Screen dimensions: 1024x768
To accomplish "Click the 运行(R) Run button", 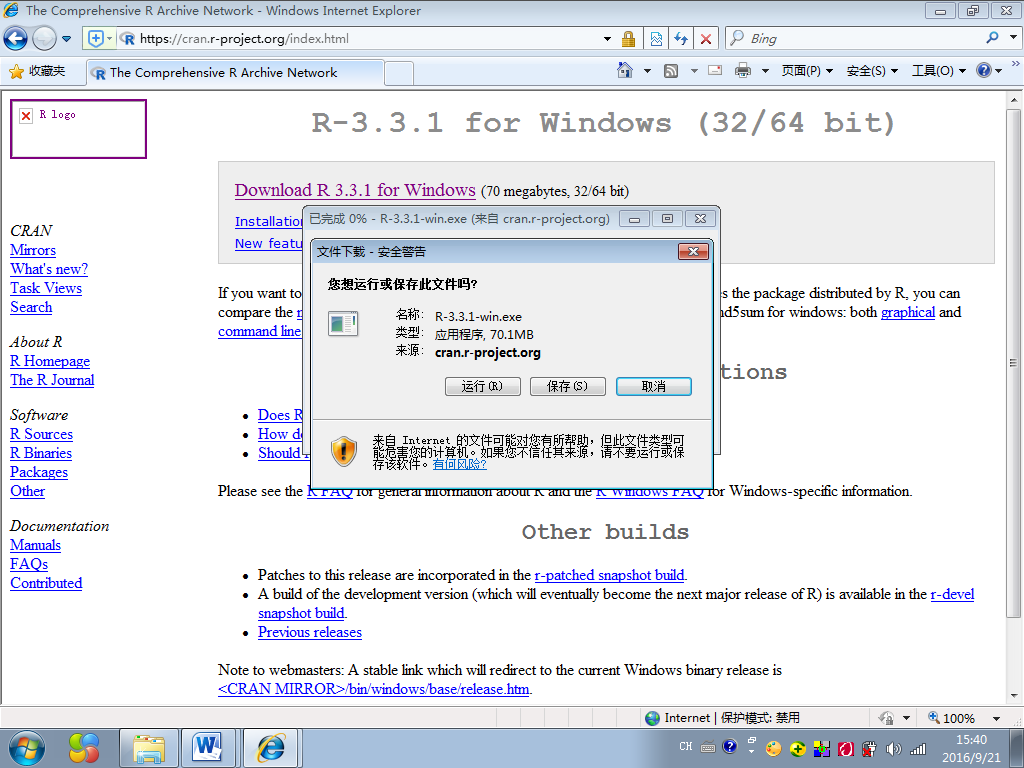I will point(483,386).
